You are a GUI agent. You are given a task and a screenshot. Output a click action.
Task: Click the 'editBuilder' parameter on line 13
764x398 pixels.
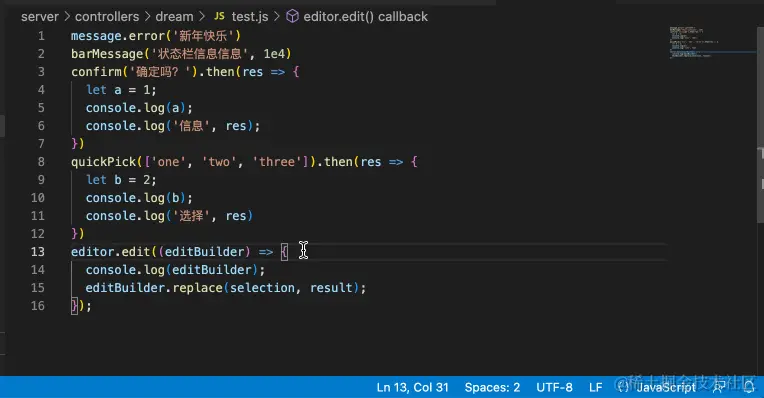click(204, 252)
